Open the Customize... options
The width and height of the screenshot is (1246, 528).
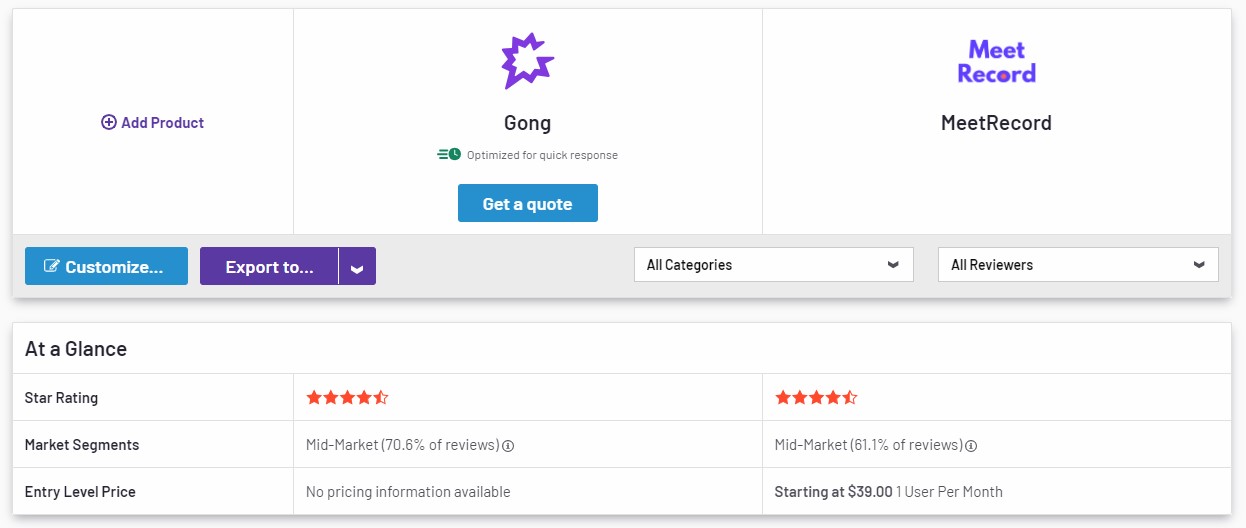pyautogui.click(x=106, y=266)
